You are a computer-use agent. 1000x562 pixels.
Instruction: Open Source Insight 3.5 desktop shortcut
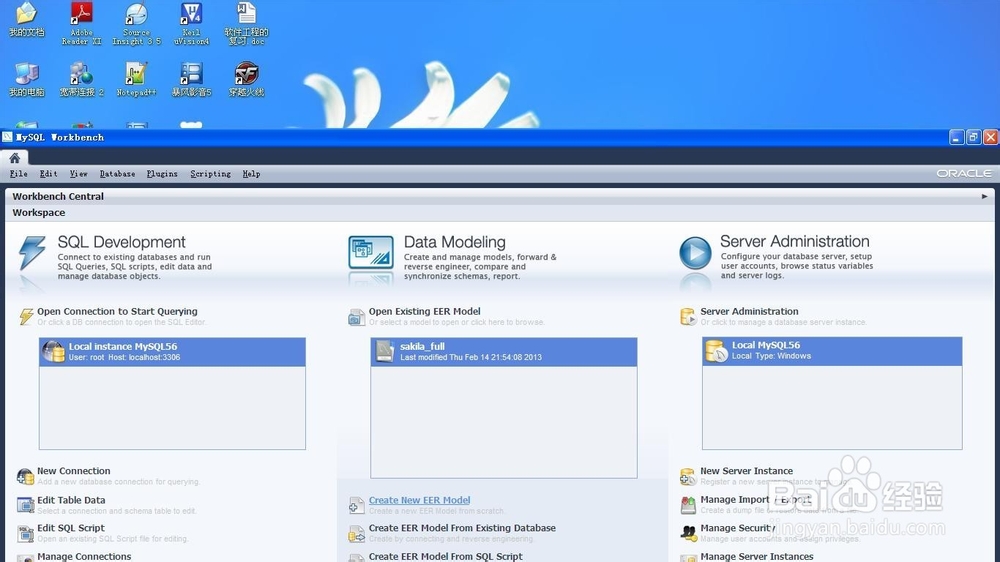(x=136, y=24)
